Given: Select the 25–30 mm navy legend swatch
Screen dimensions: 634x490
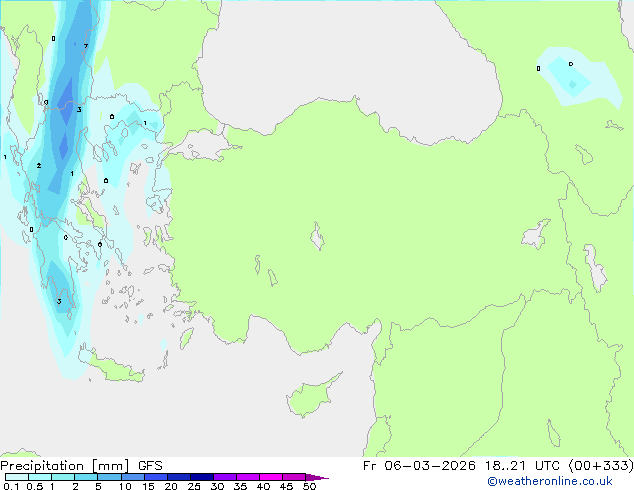Looking at the screenshot, I should (x=201, y=477).
